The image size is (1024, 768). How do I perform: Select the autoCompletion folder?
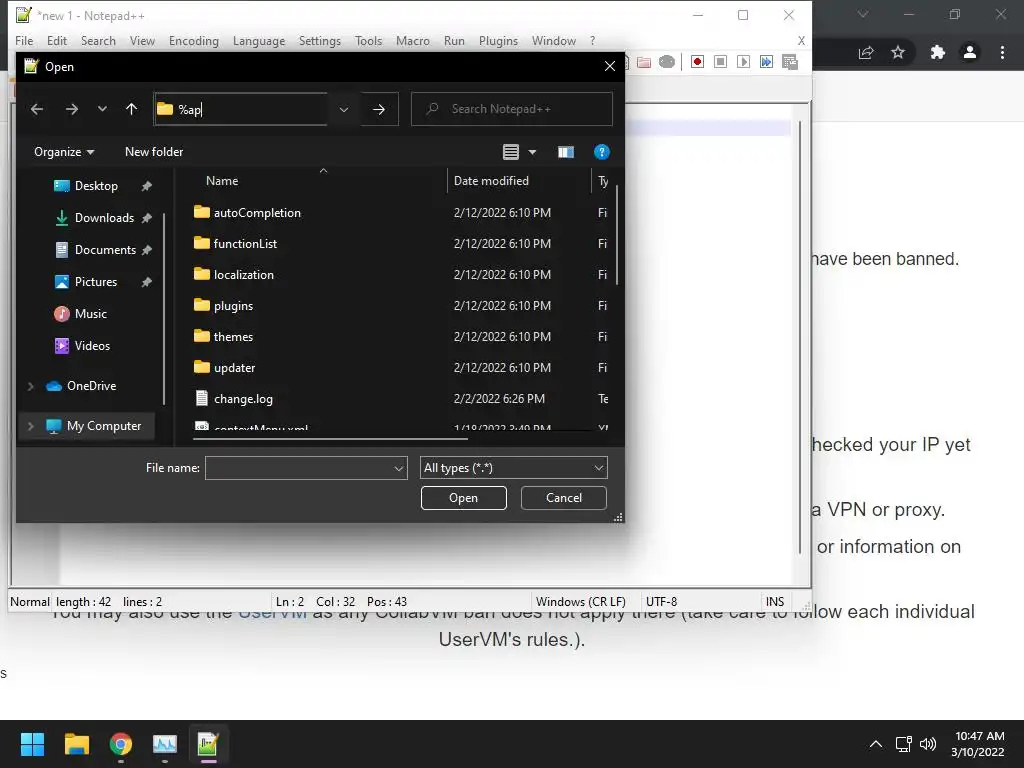pyautogui.click(x=257, y=213)
